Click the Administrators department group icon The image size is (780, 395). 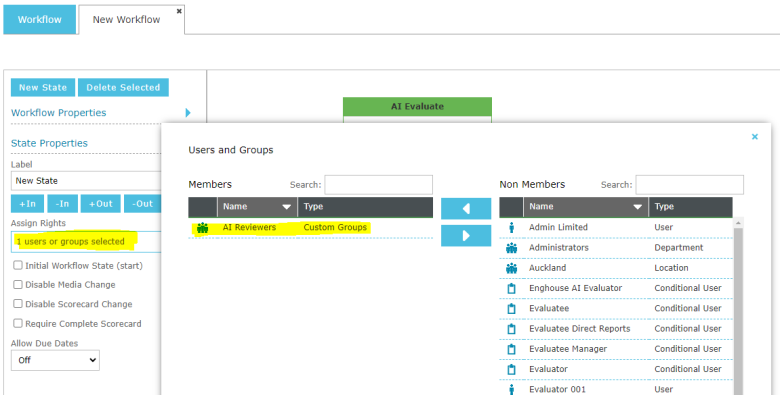pos(511,248)
